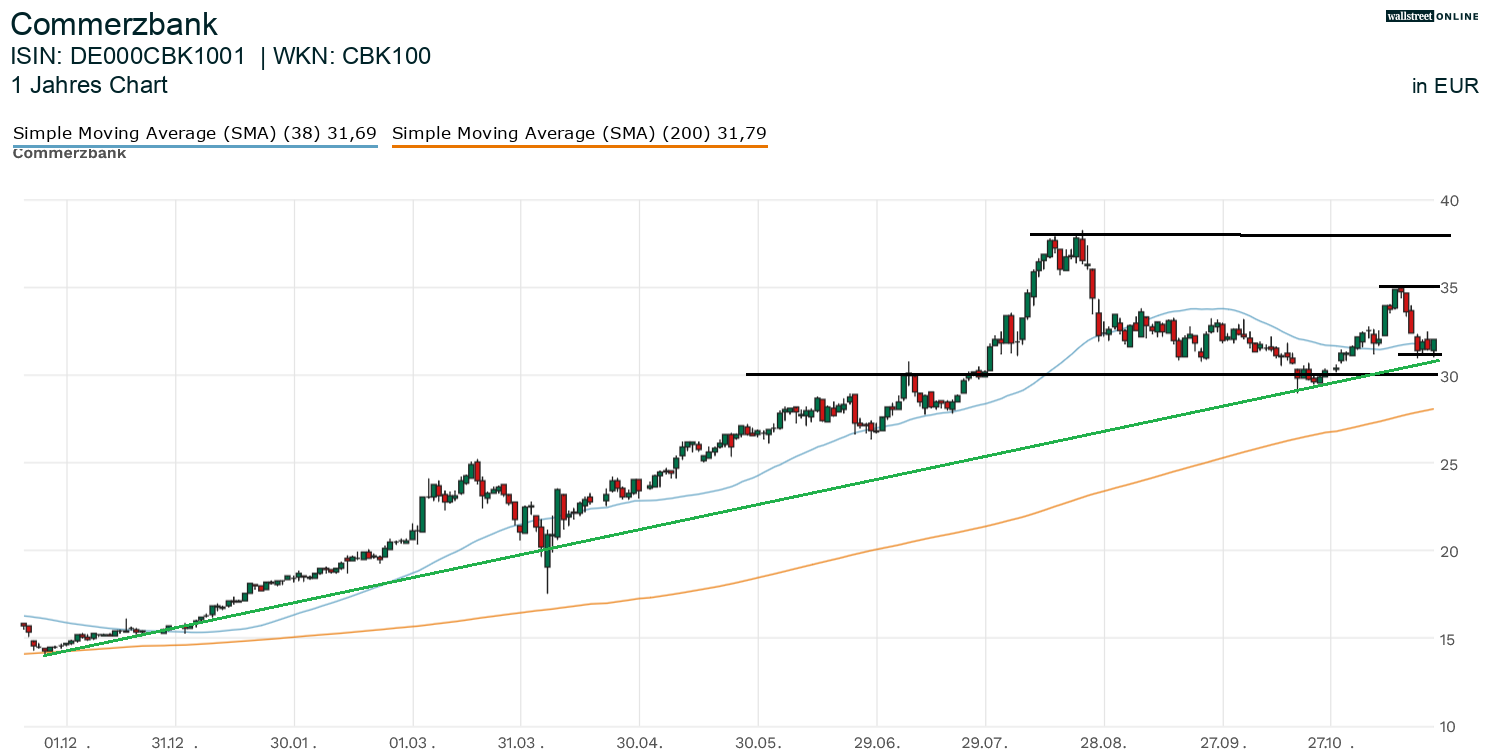The image size is (1490, 751).
Task: Click the date axis label 01.03.
Action: 412,743
